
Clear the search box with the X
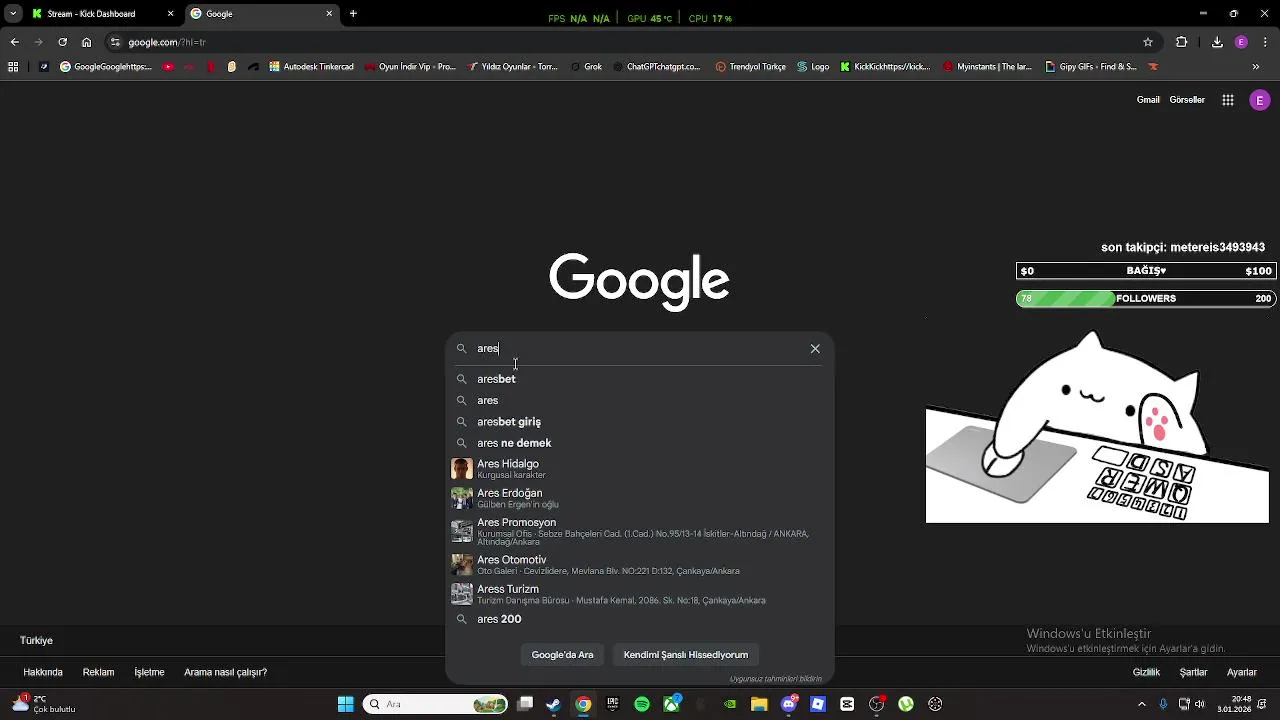pyautogui.click(x=815, y=348)
